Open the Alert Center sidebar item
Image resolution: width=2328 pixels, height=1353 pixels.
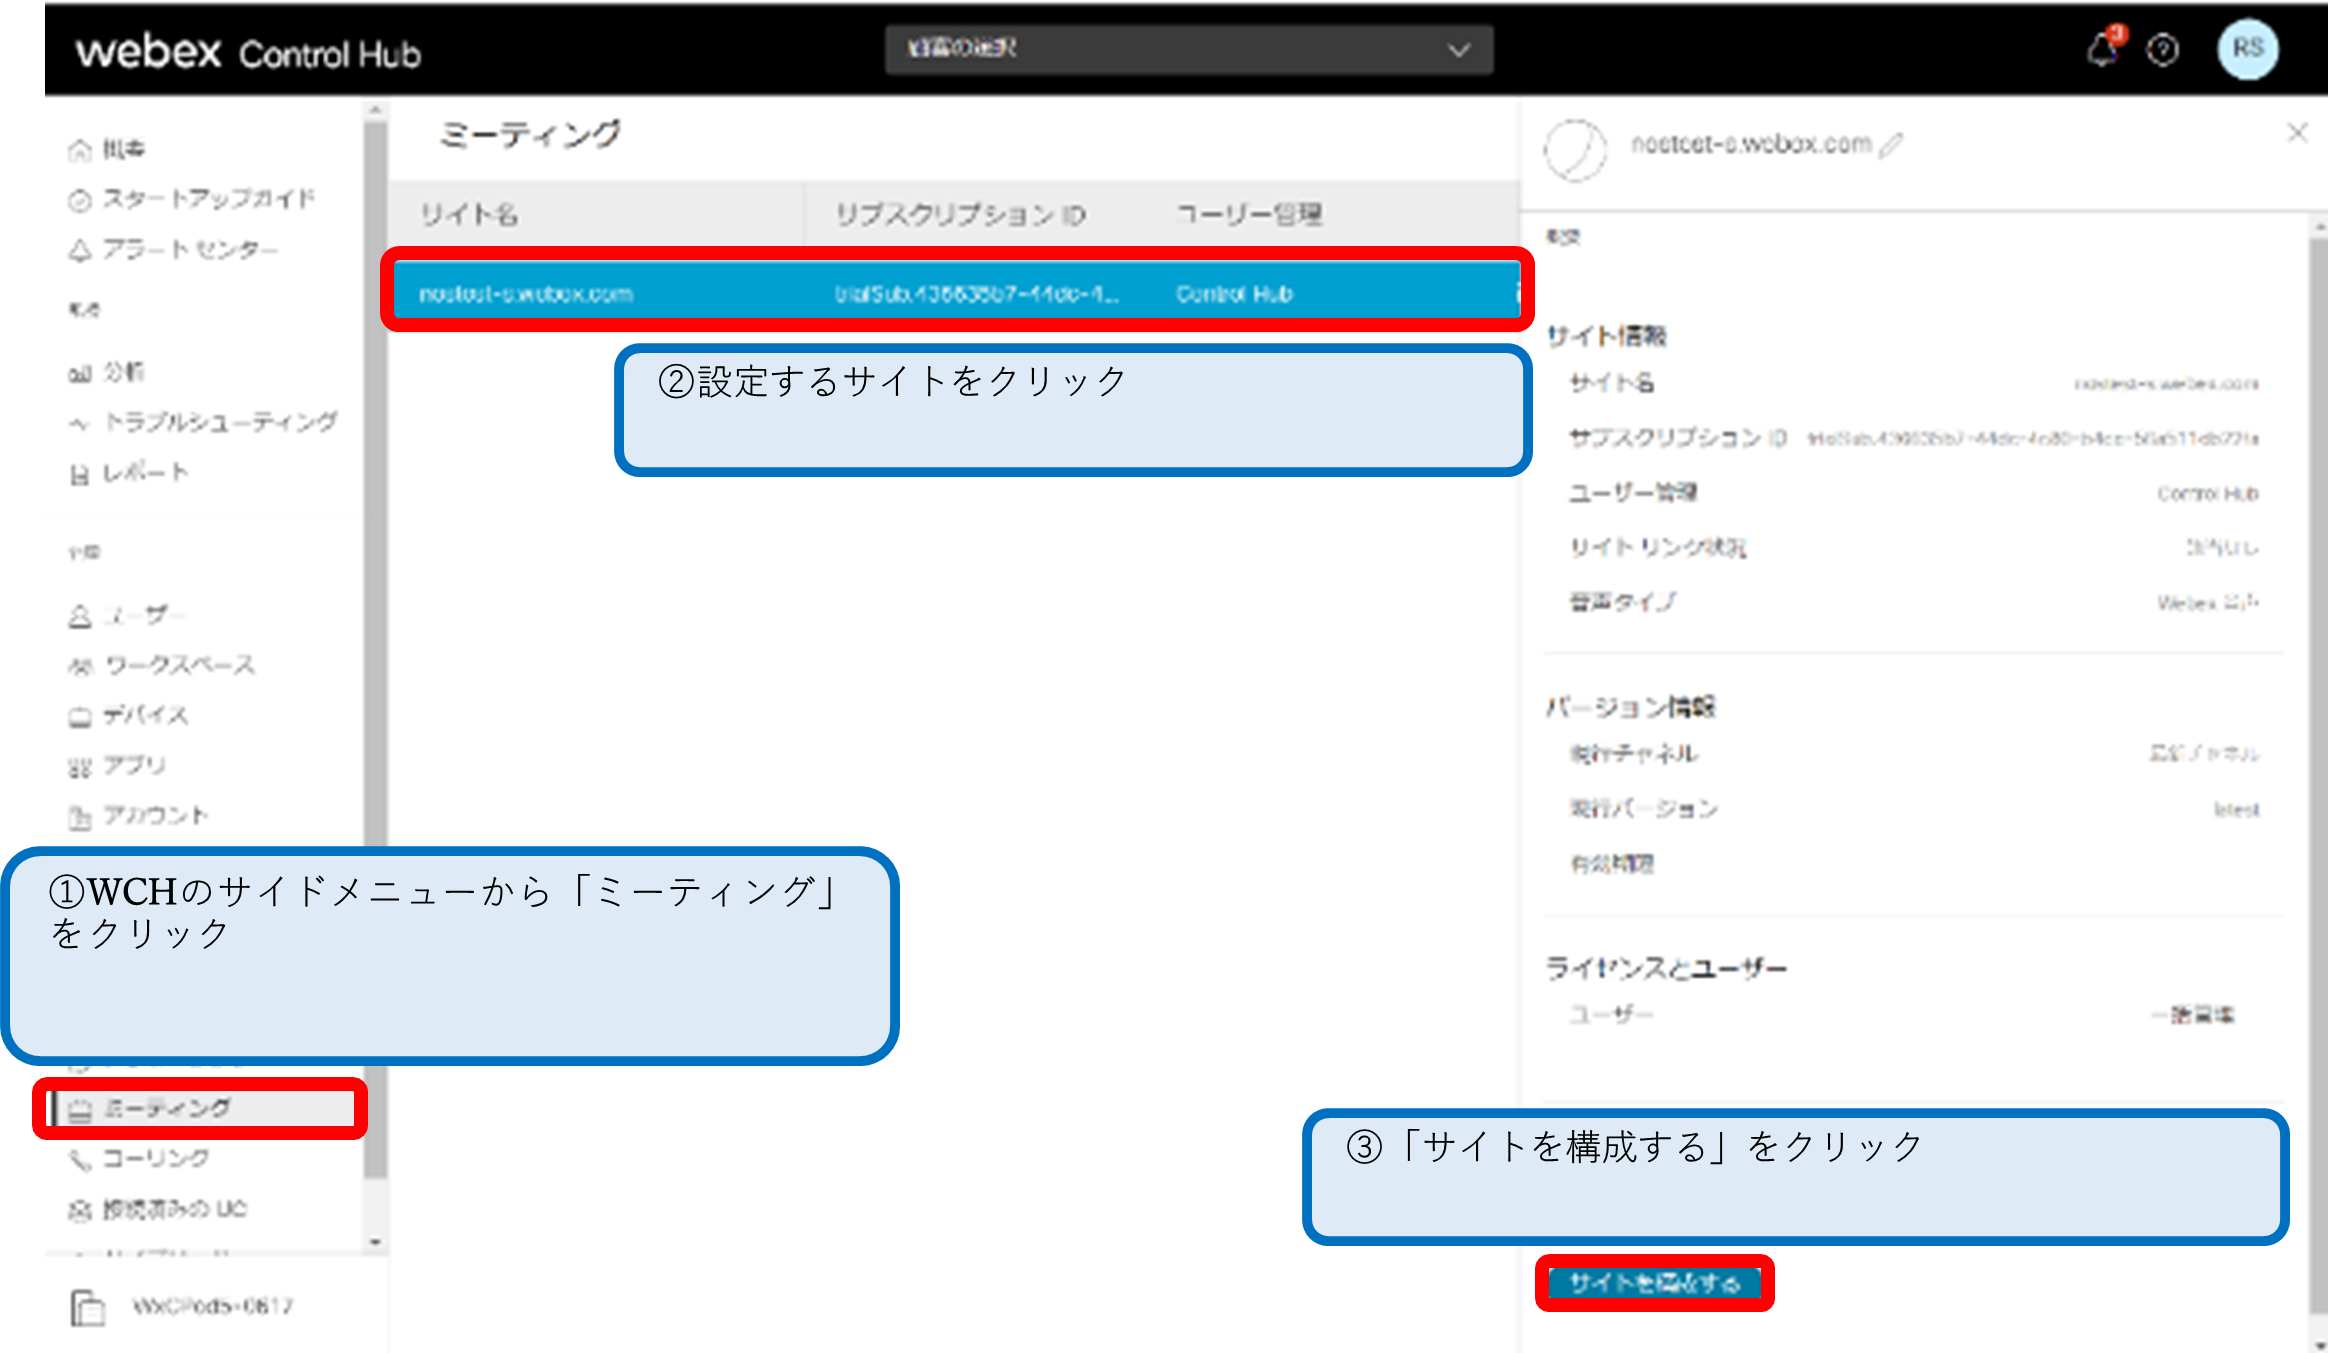point(173,249)
